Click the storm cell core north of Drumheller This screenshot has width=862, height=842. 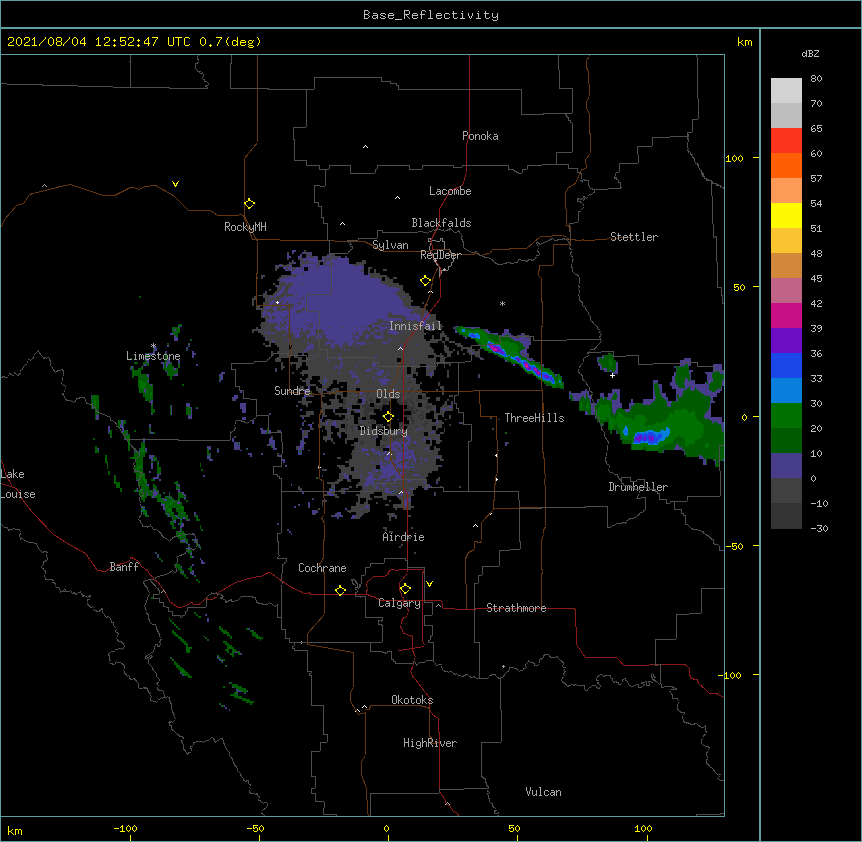point(651,436)
